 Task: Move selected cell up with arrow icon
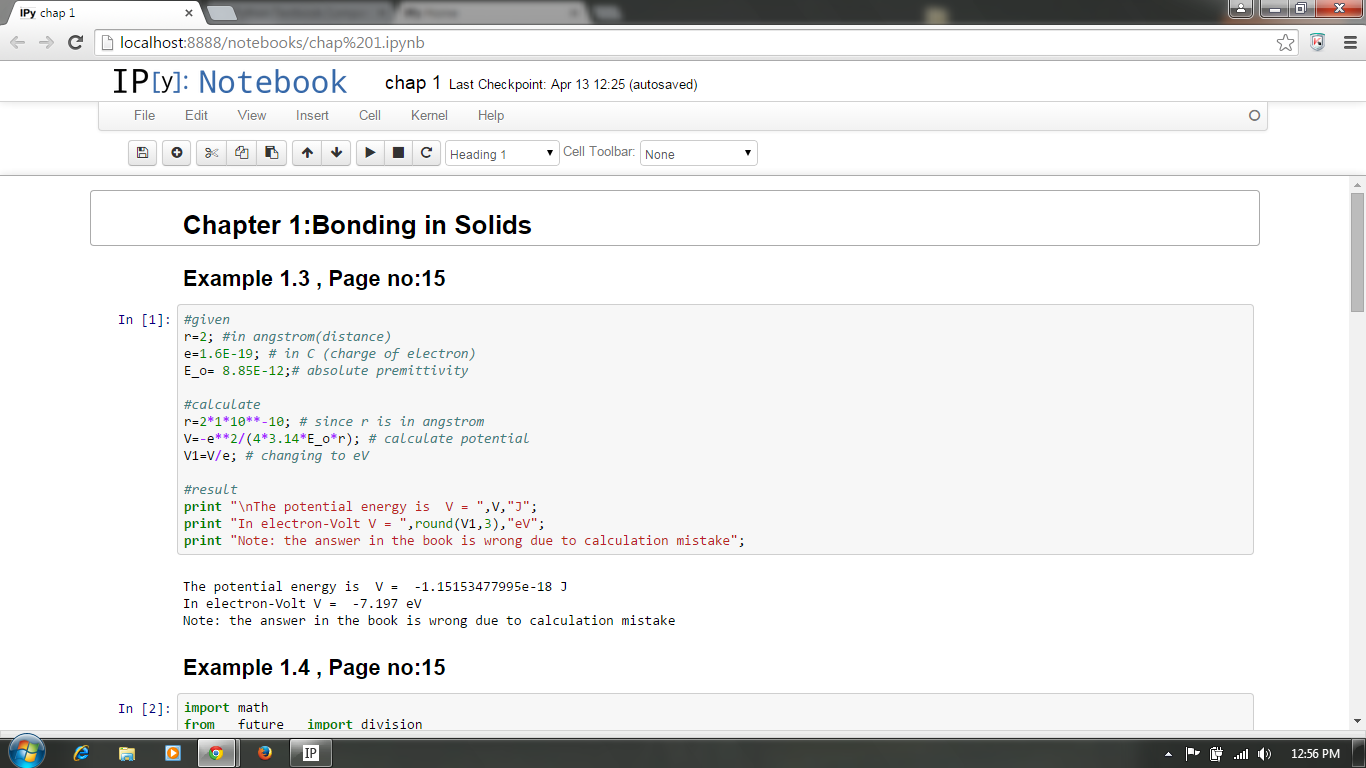pyautogui.click(x=307, y=153)
